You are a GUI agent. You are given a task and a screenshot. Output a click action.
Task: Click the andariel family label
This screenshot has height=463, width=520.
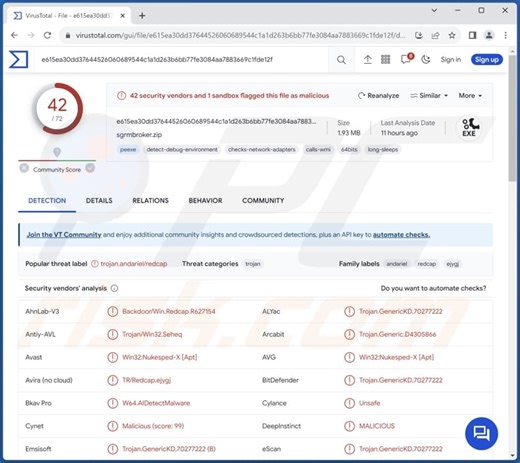pyautogui.click(x=397, y=264)
